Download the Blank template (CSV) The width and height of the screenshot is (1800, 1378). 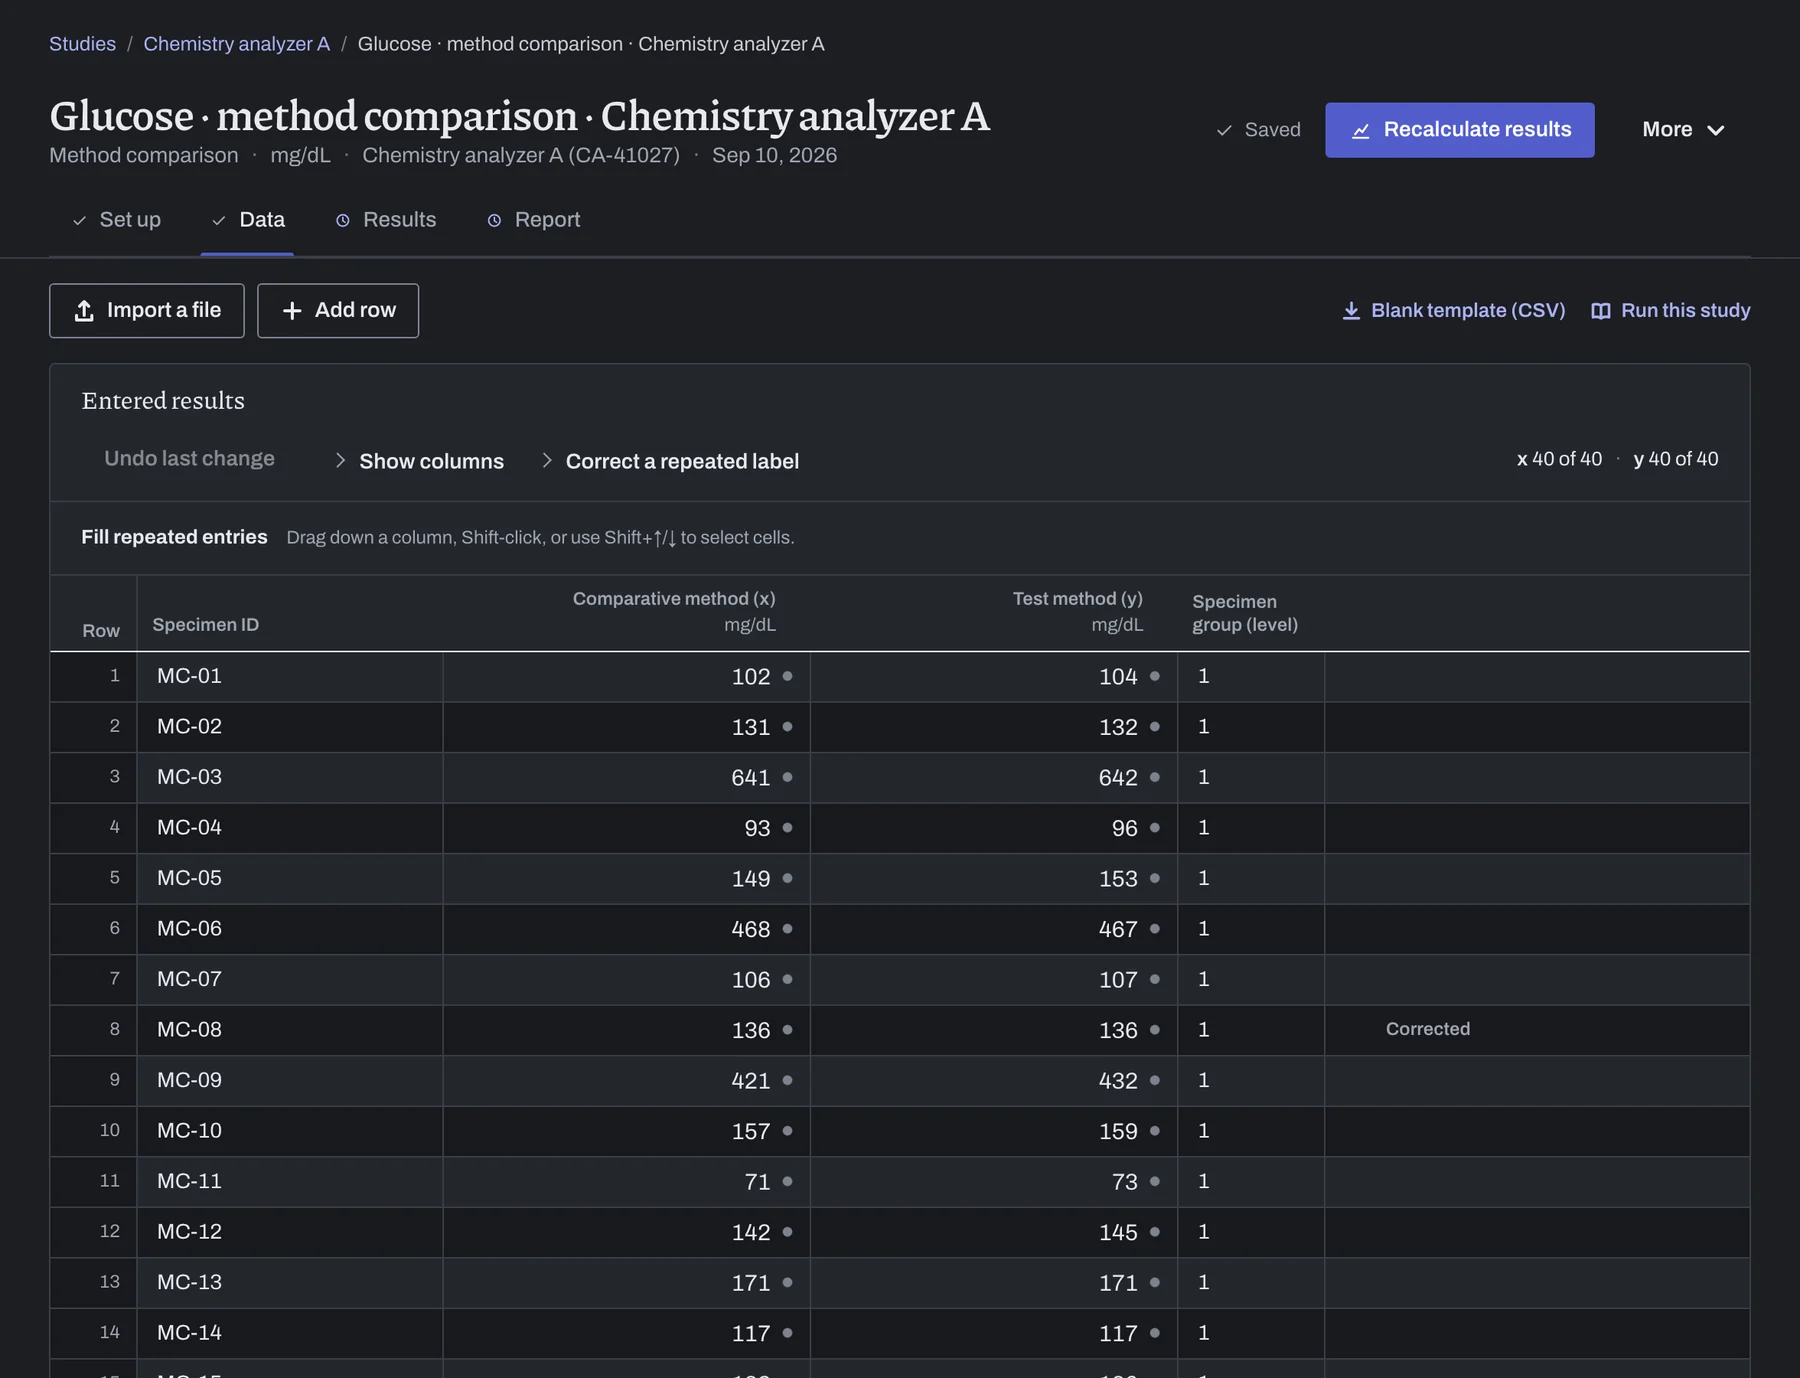pyautogui.click(x=1454, y=311)
